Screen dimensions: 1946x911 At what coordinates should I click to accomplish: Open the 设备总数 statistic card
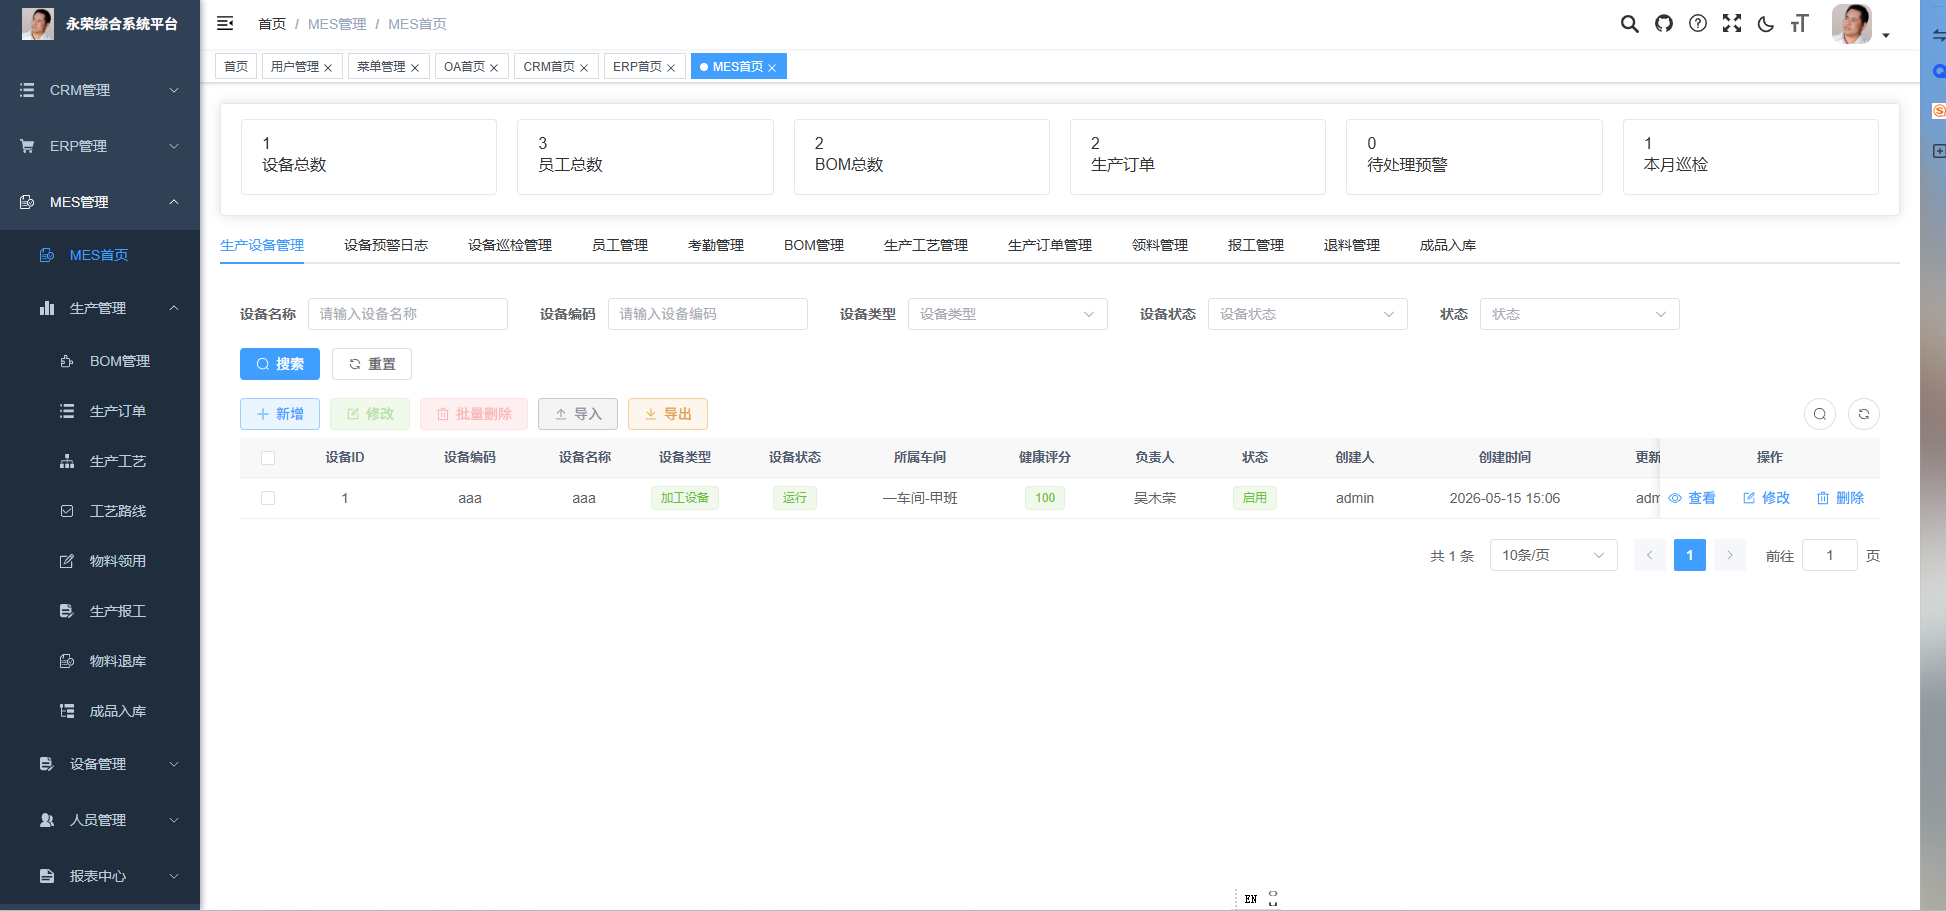point(369,157)
